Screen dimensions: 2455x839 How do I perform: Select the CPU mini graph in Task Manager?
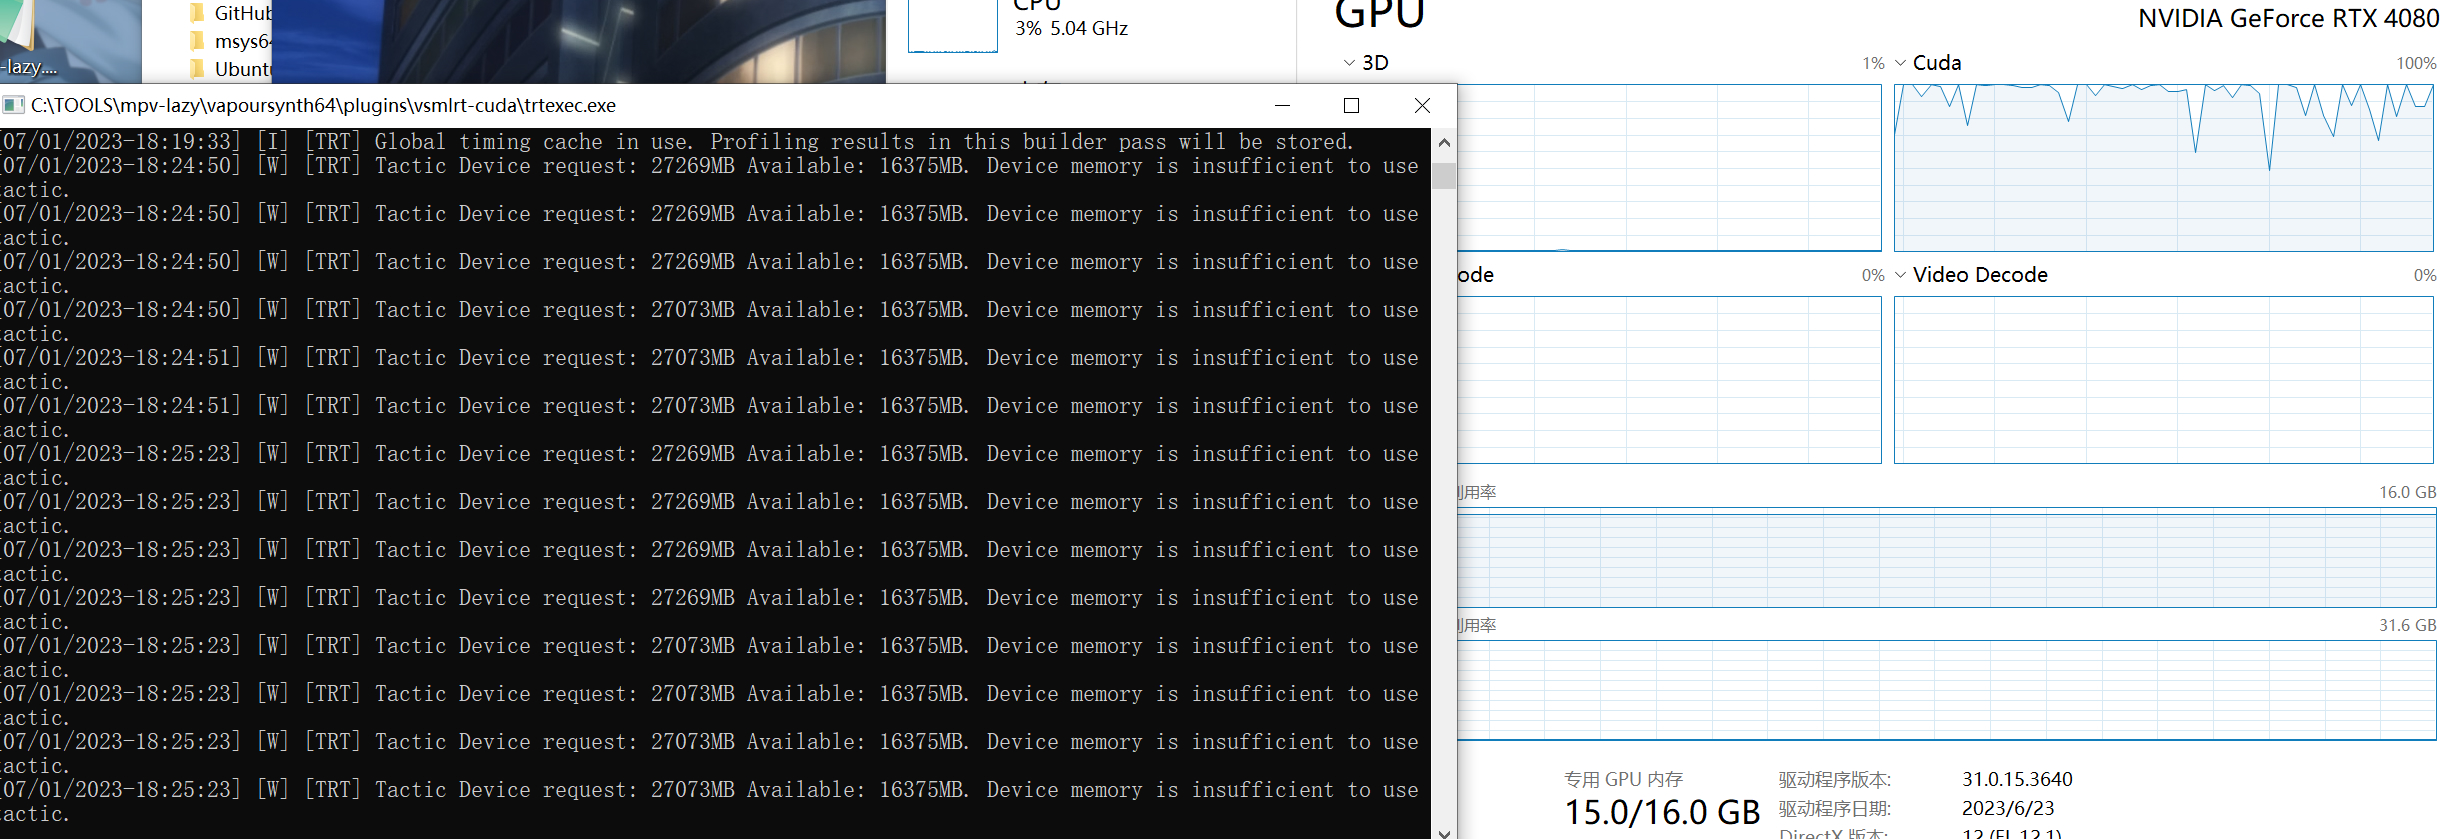[x=952, y=25]
